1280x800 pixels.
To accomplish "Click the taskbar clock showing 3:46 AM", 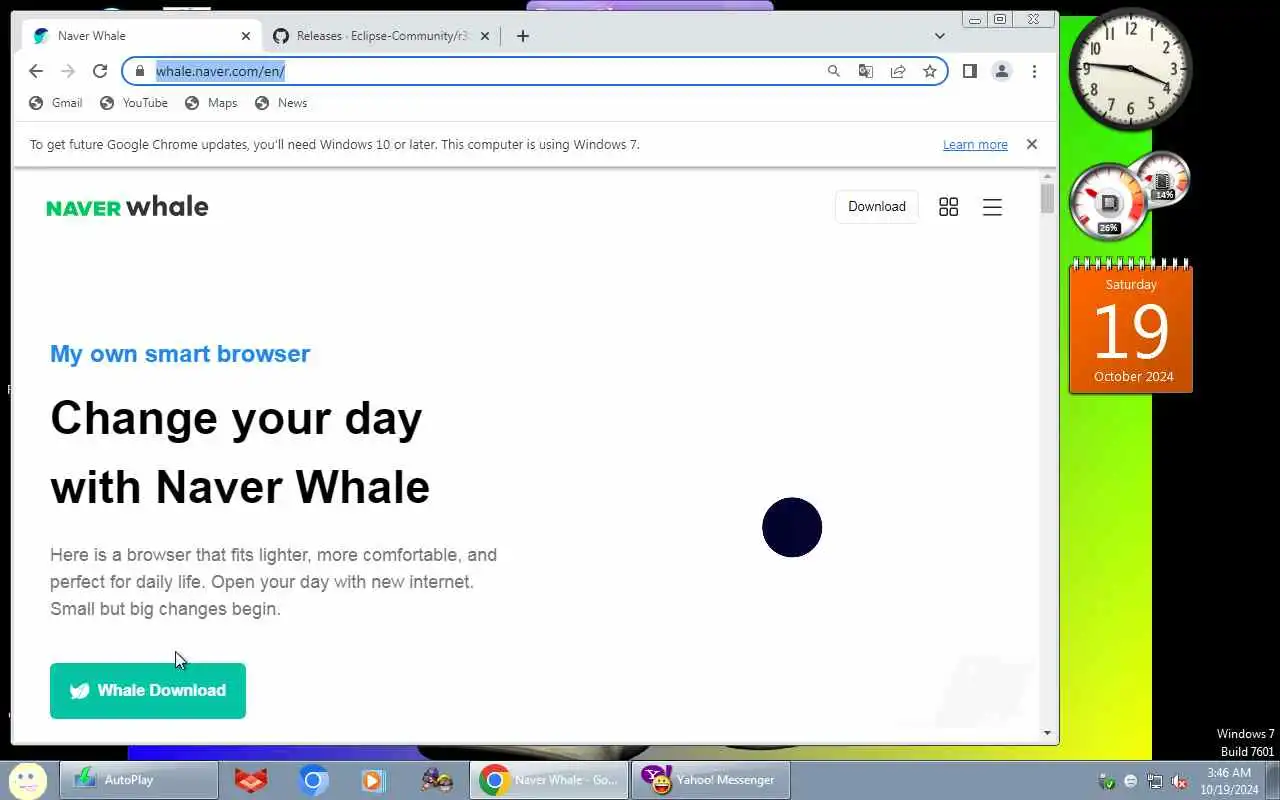I will click(1229, 780).
